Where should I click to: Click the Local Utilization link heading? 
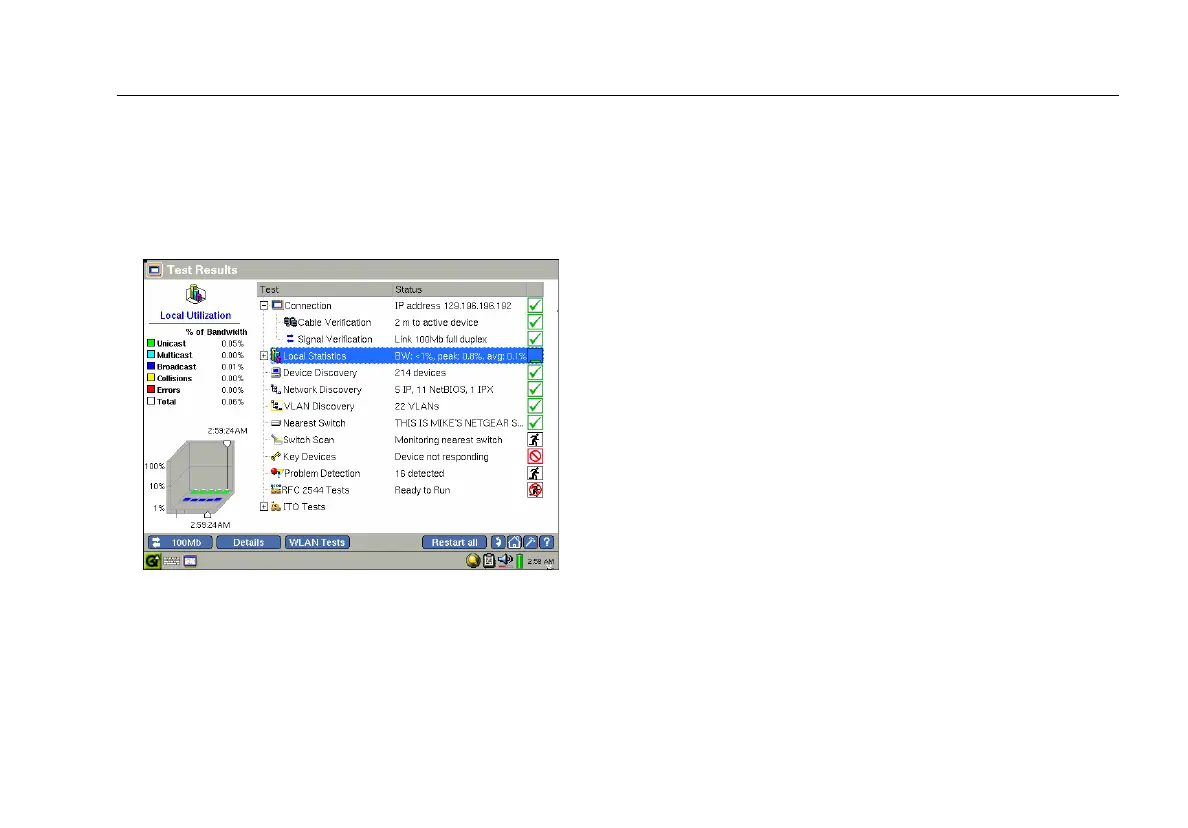coord(195,315)
